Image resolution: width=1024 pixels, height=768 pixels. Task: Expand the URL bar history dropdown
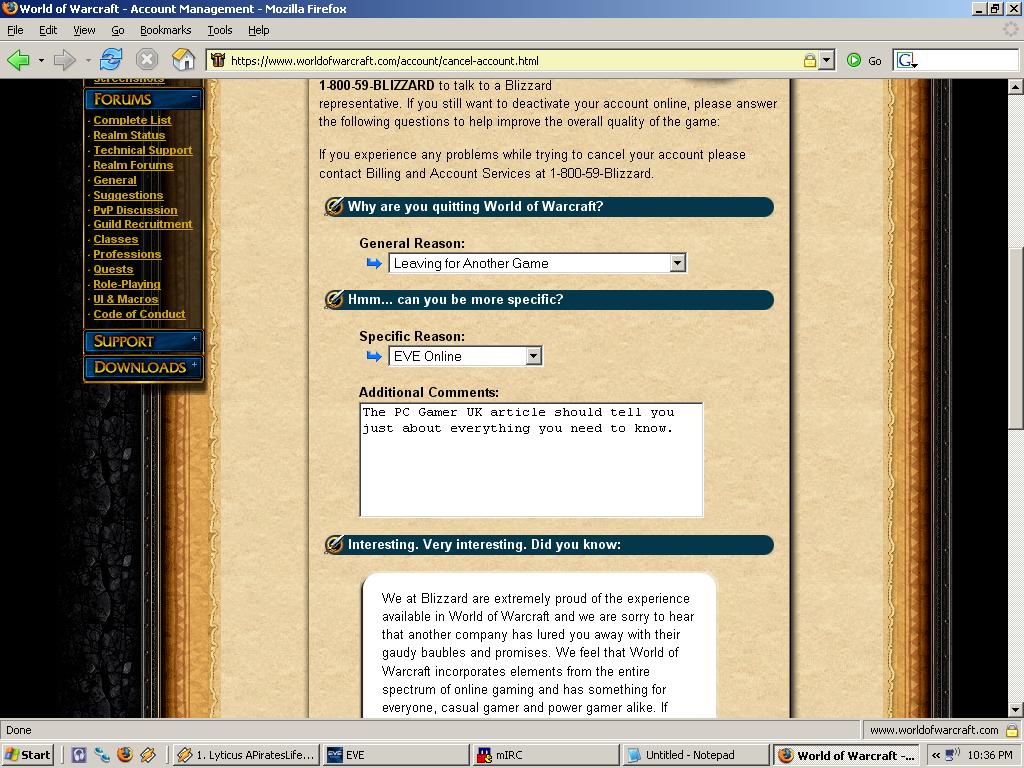click(x=827, y=61)
